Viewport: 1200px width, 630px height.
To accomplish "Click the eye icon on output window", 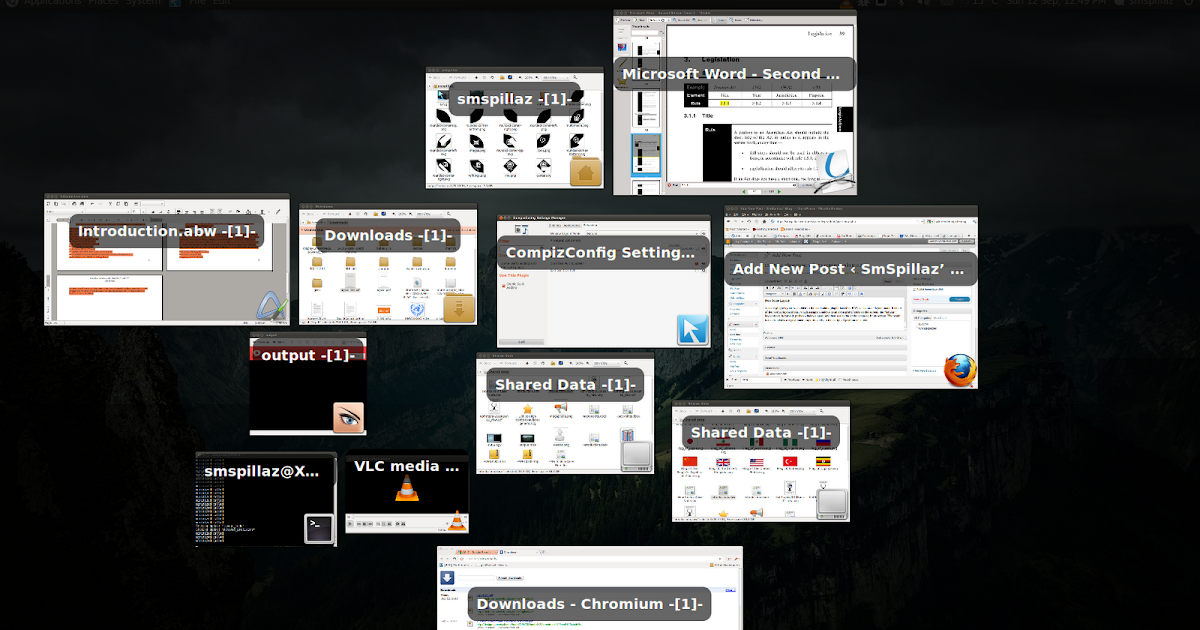I will (348, 417).
